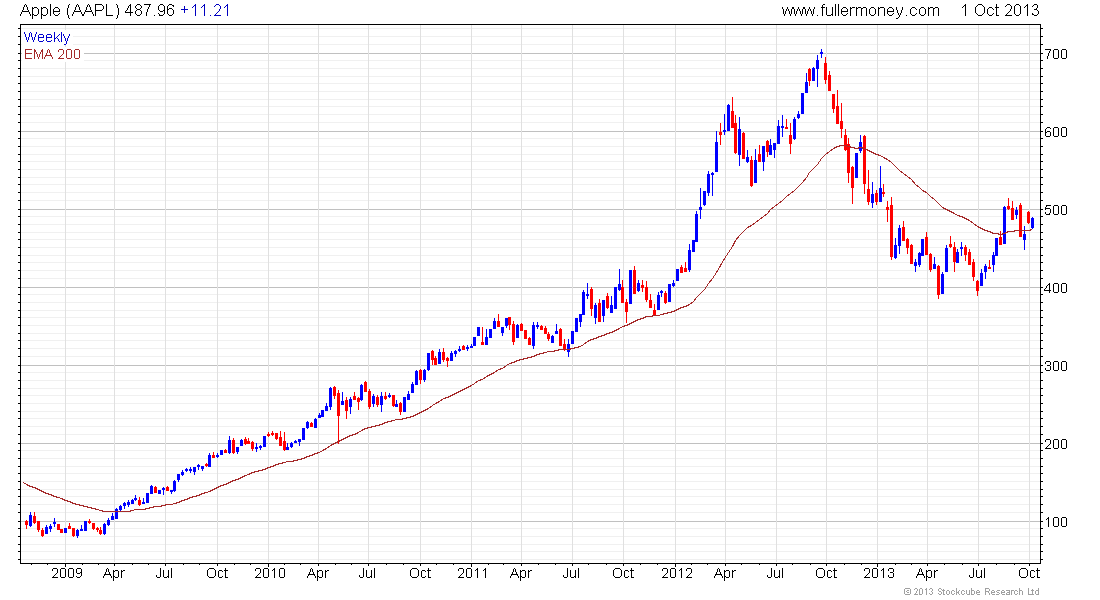Click the Oct label before 2013
The width and height of the screenshot is (1100, 600).
pos(826,573)
